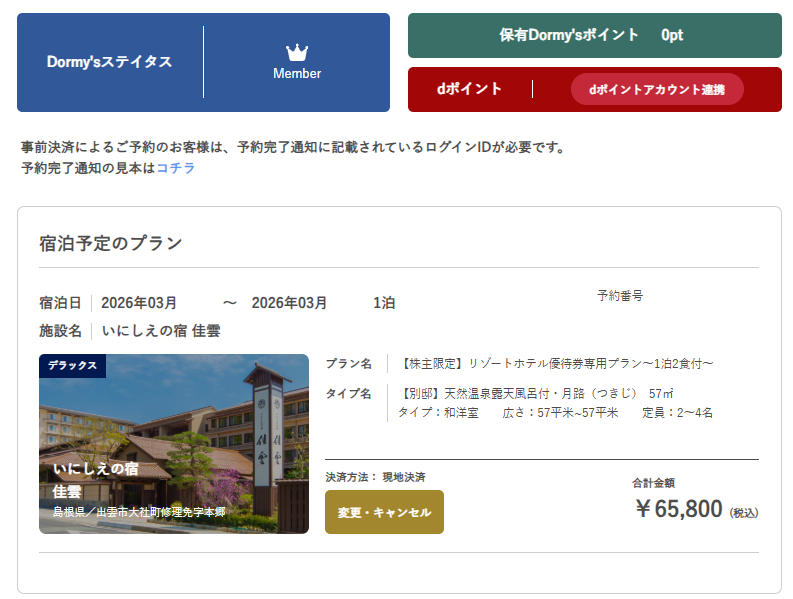Click the 決済方法: 現地決済 text
Viewport: 793px width, 599px height.
382,477
